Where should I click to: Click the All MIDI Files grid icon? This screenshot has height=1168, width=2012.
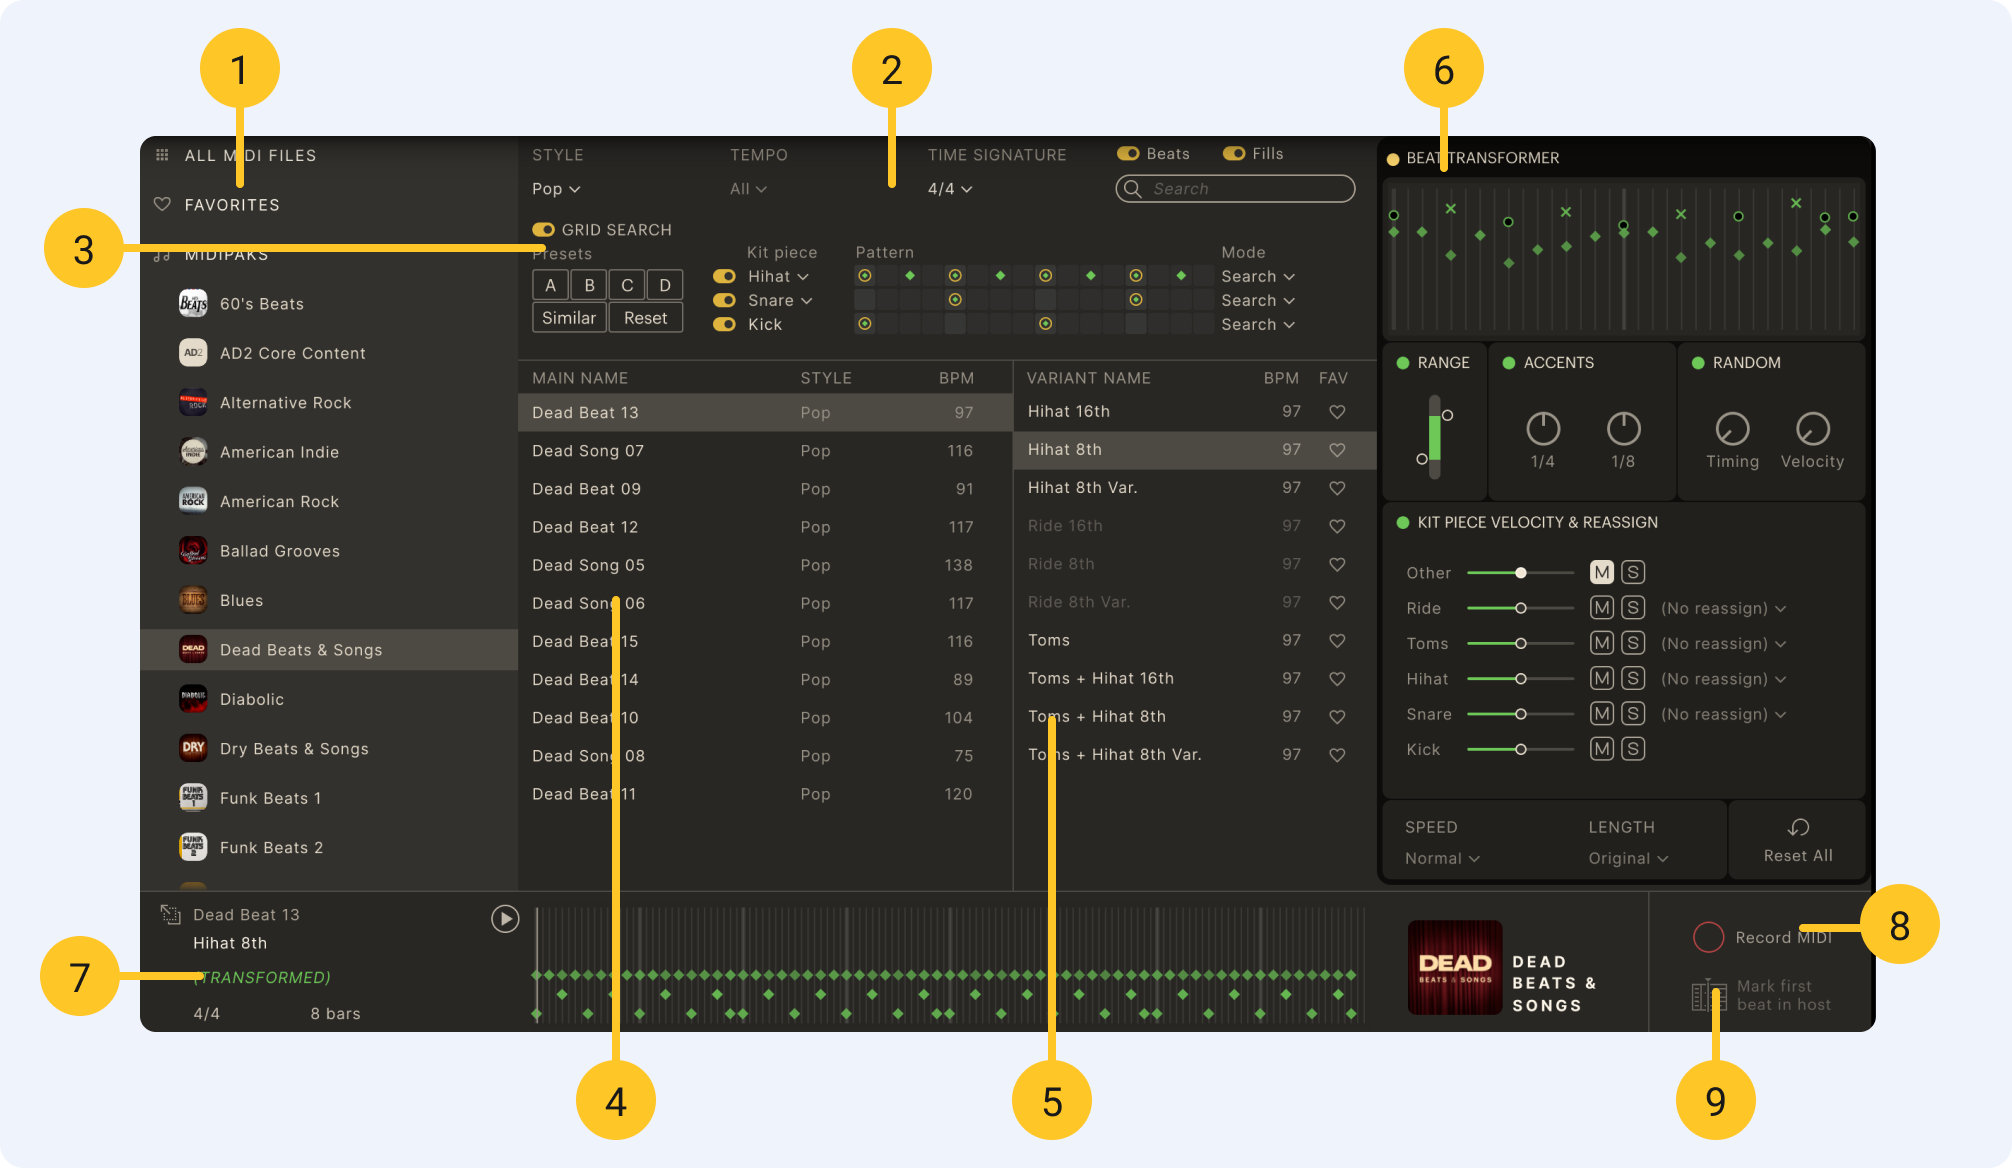[161, 155]
